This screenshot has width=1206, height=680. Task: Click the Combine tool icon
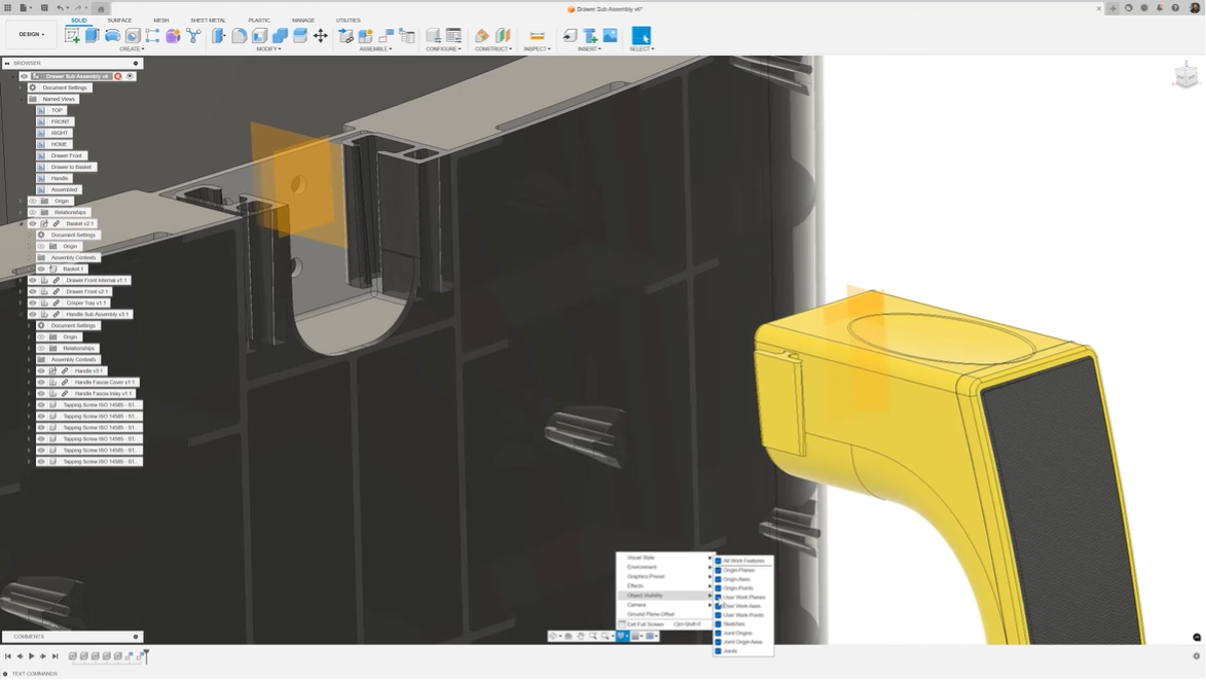pos(280,36)
